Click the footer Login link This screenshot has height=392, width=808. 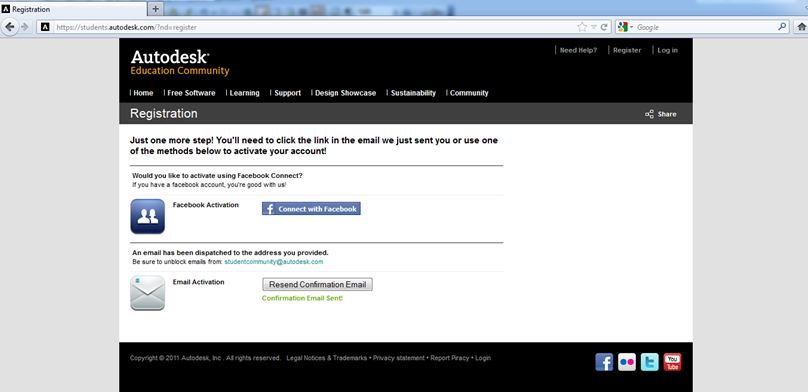click(x=483, y=357)
